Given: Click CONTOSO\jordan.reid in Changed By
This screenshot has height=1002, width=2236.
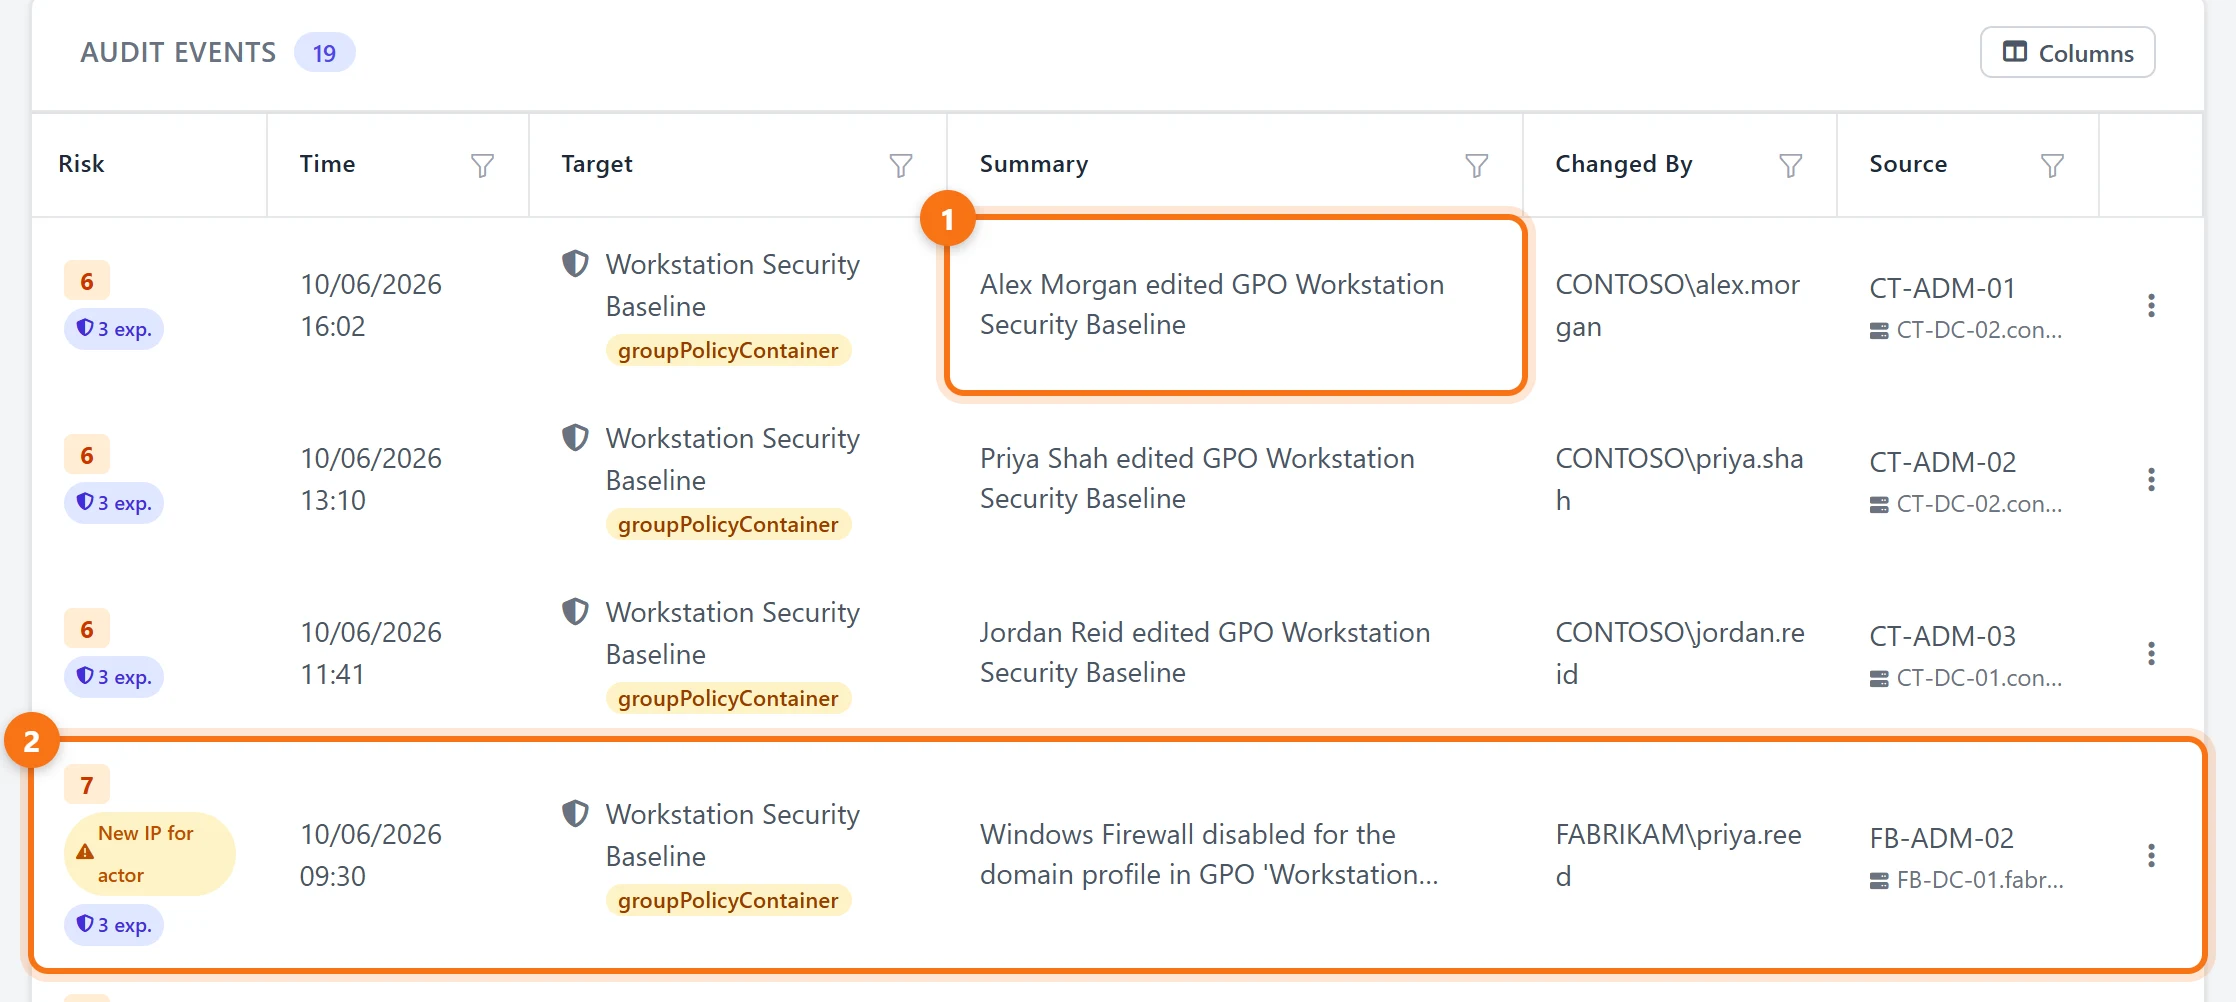Looking at the screenshot, I should (x=1680, y=654).
